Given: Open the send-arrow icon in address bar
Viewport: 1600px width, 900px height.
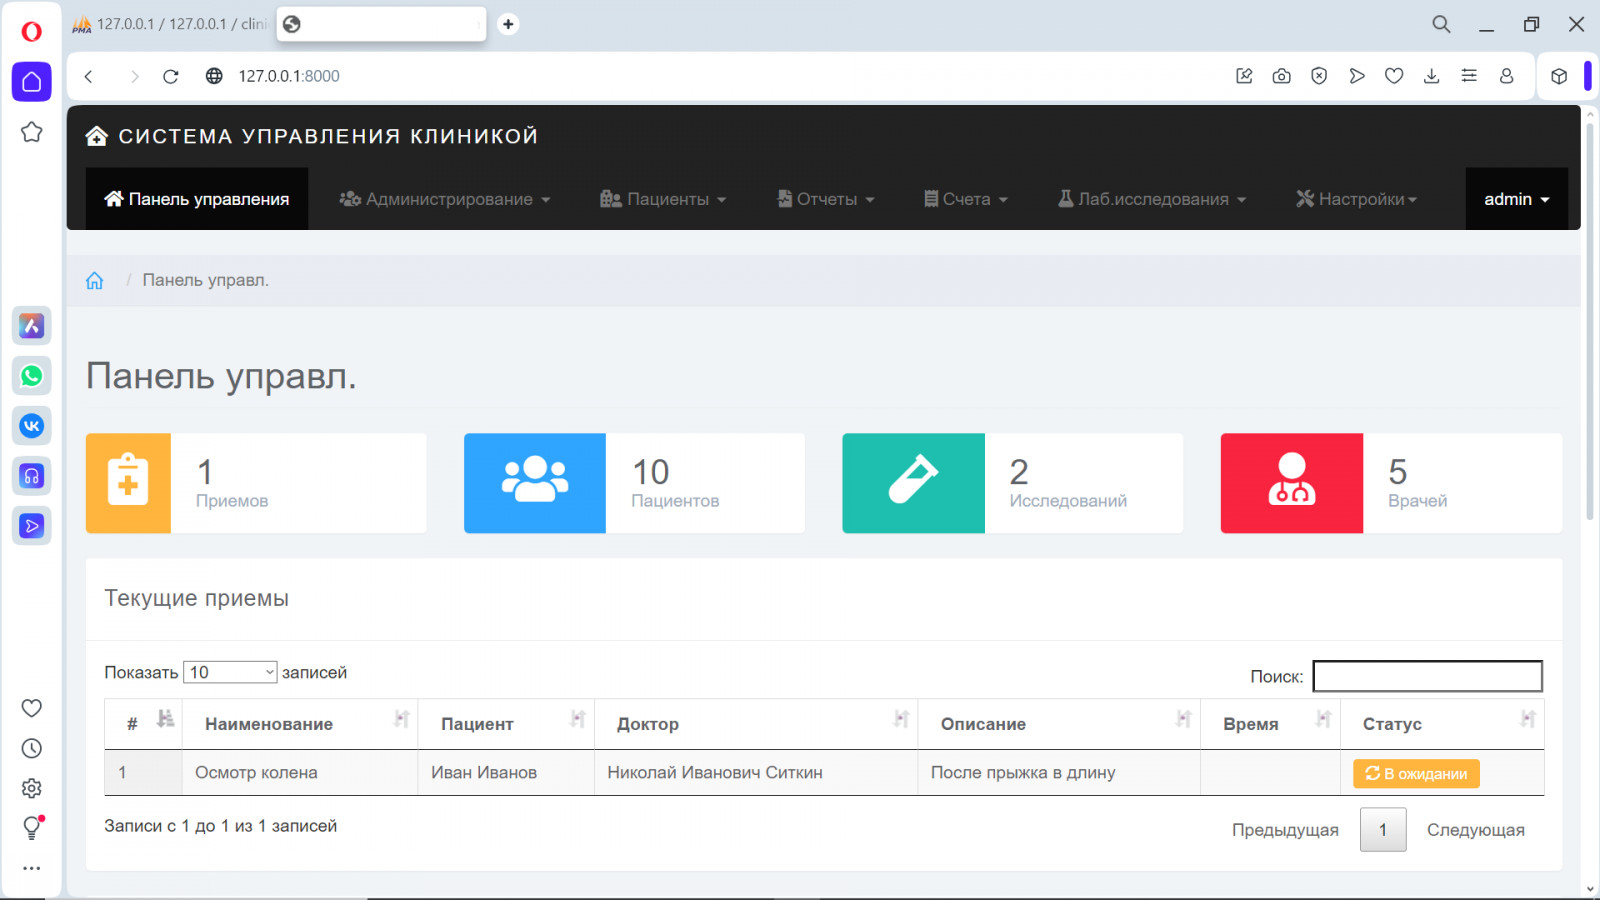Looking at the screenshot, I should pyautogui.click(x=1357, y=76).
